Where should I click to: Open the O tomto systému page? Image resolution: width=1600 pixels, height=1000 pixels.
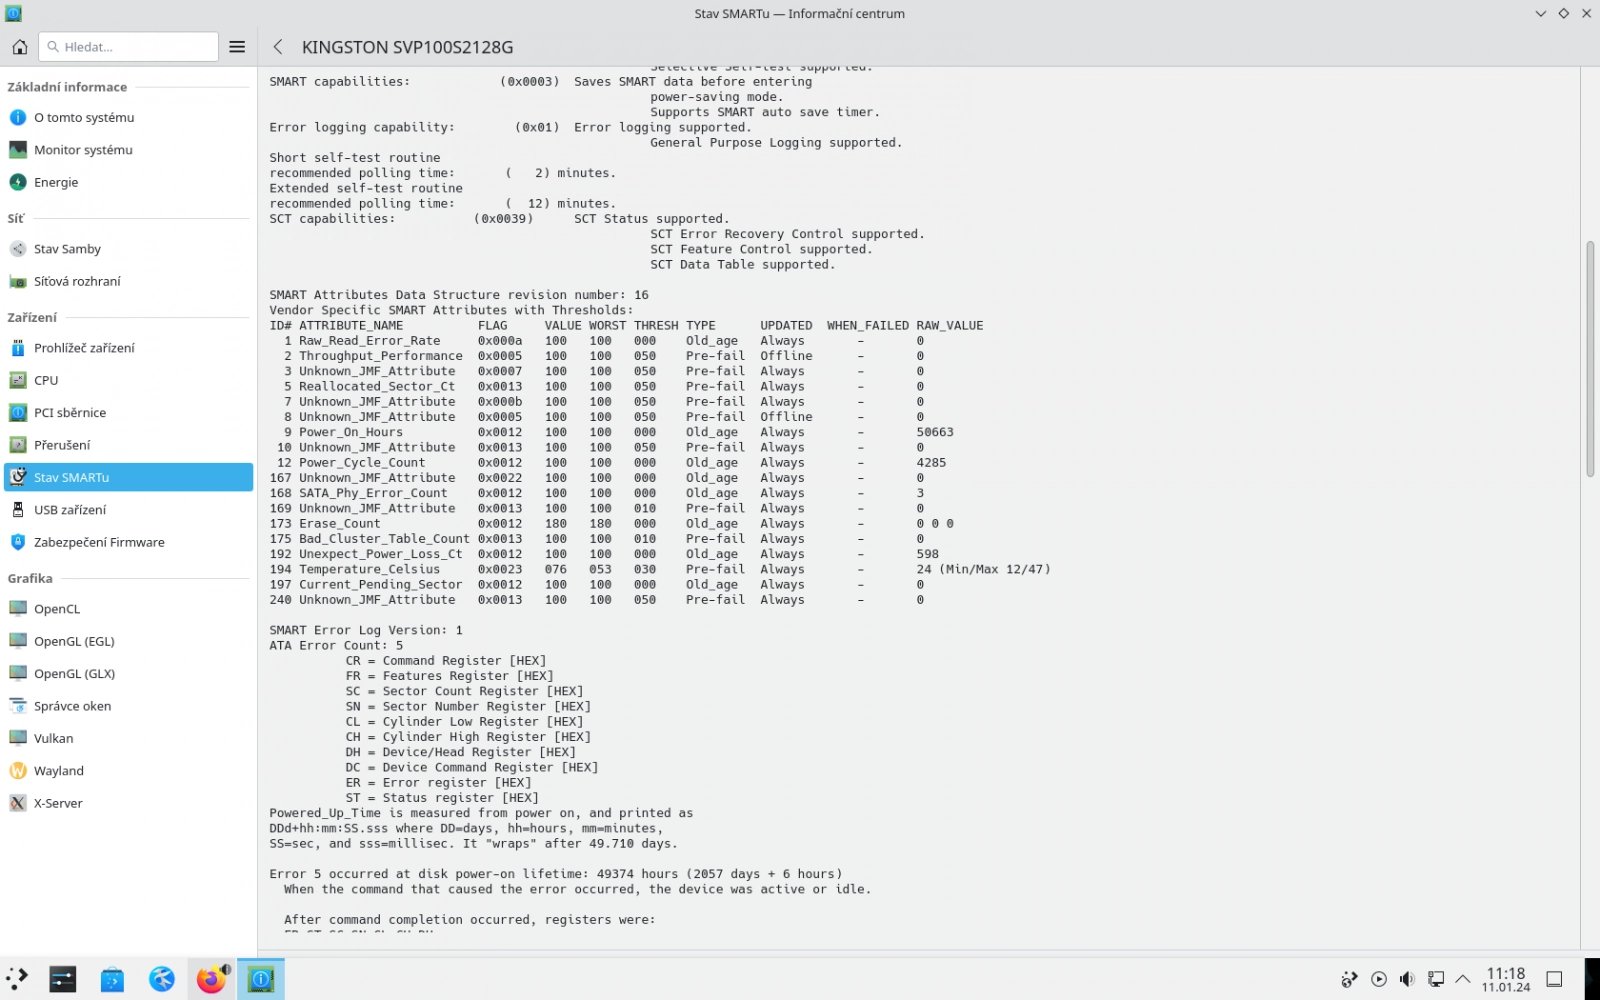(128, 117)
